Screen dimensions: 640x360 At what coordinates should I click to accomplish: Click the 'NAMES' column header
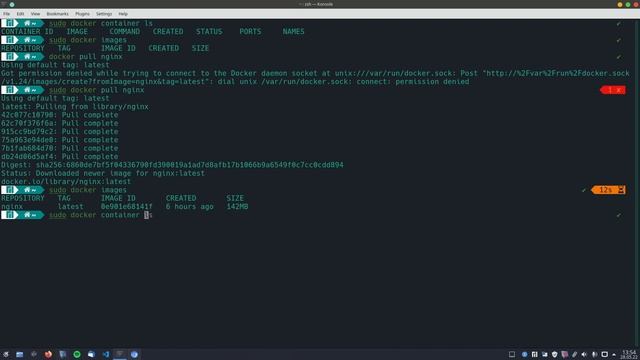tap(293, 31)
